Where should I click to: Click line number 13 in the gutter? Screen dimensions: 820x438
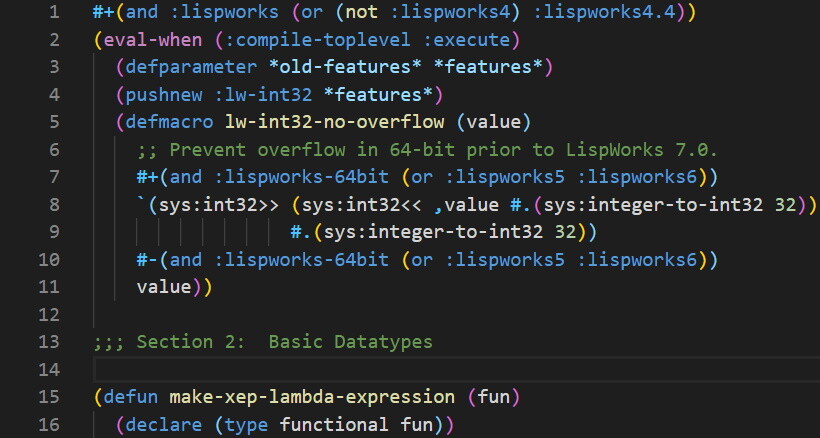click(48, 342)
